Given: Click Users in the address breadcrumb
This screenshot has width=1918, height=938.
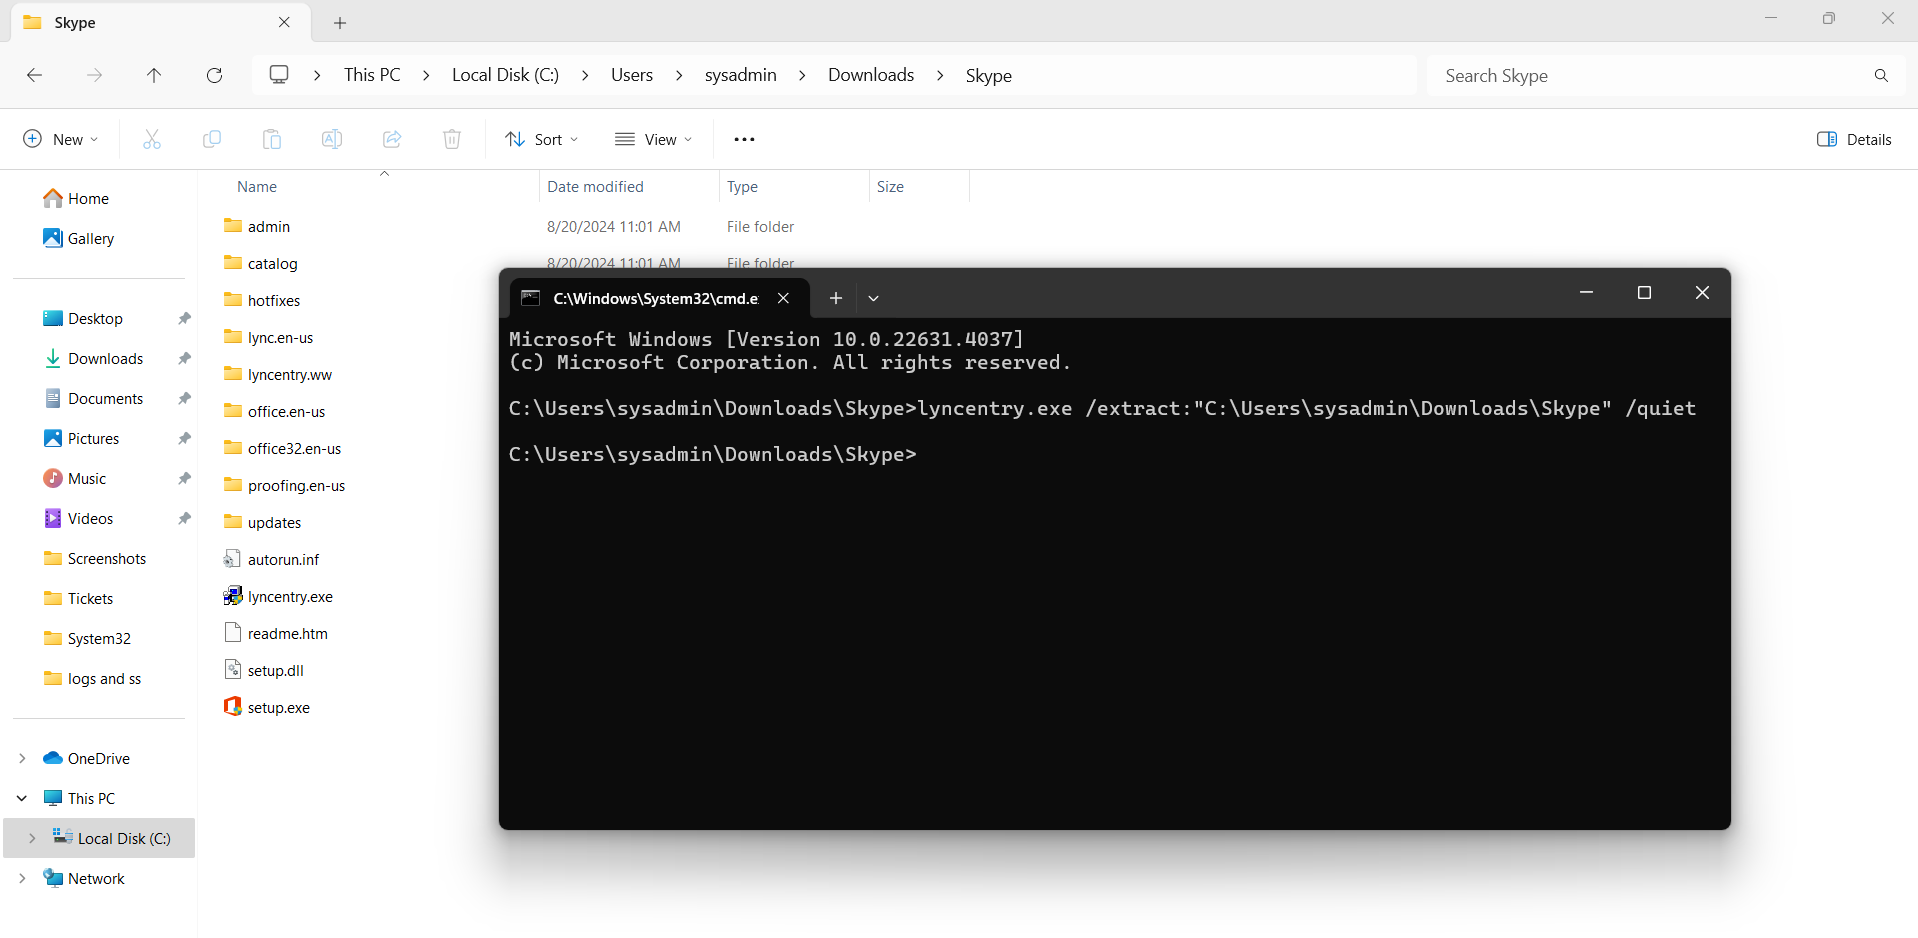Looking at the screenshot, I should click(632, 75).
